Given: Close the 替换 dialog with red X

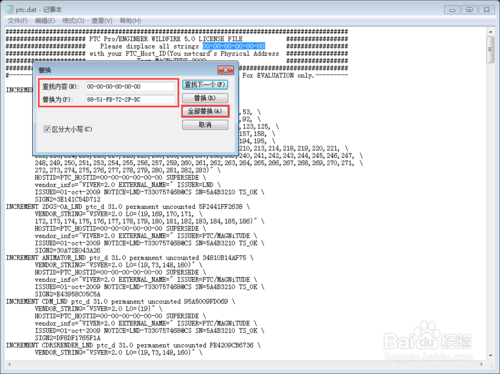Looking at the screenshot, I should click(x=226, y=70).
